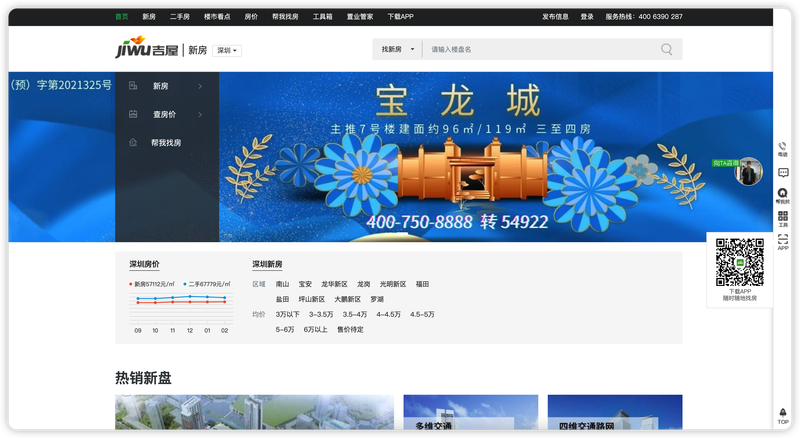800x438 pixels.
Task: Select price range 5-6万
Action: [285, 330]
